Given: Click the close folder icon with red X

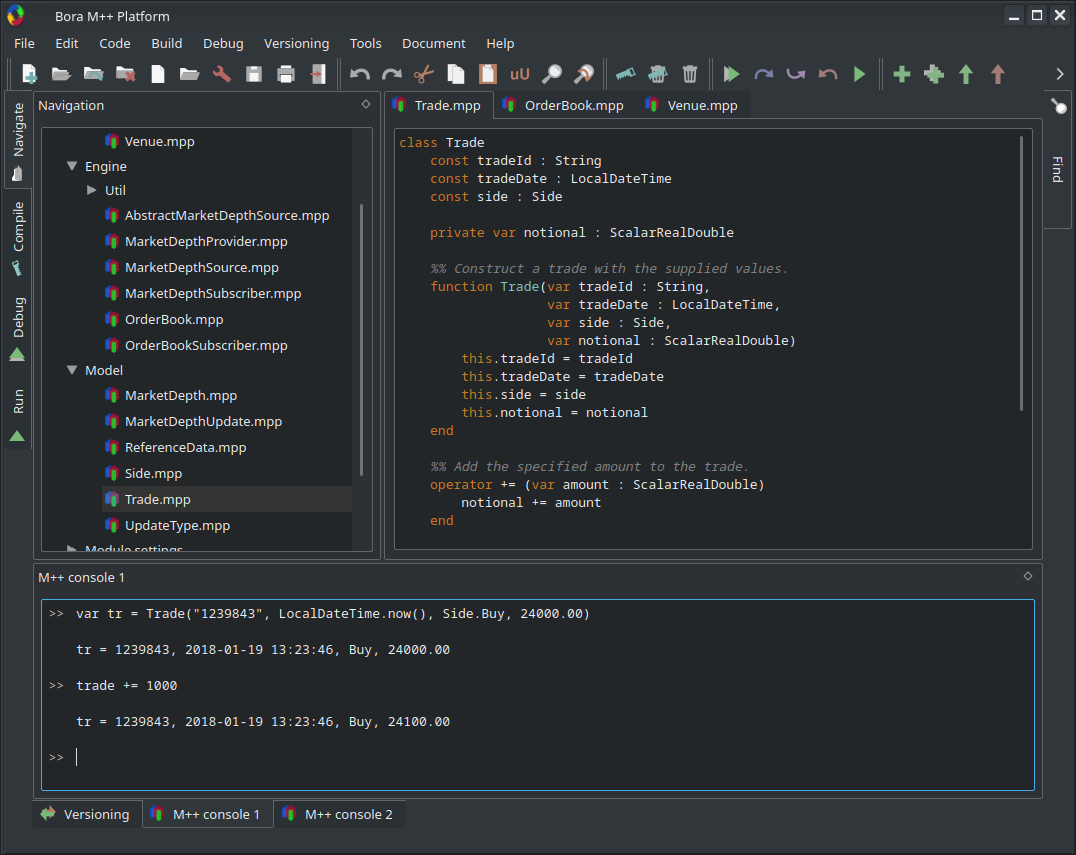Looking at the screenshot, I should point(126,74).
